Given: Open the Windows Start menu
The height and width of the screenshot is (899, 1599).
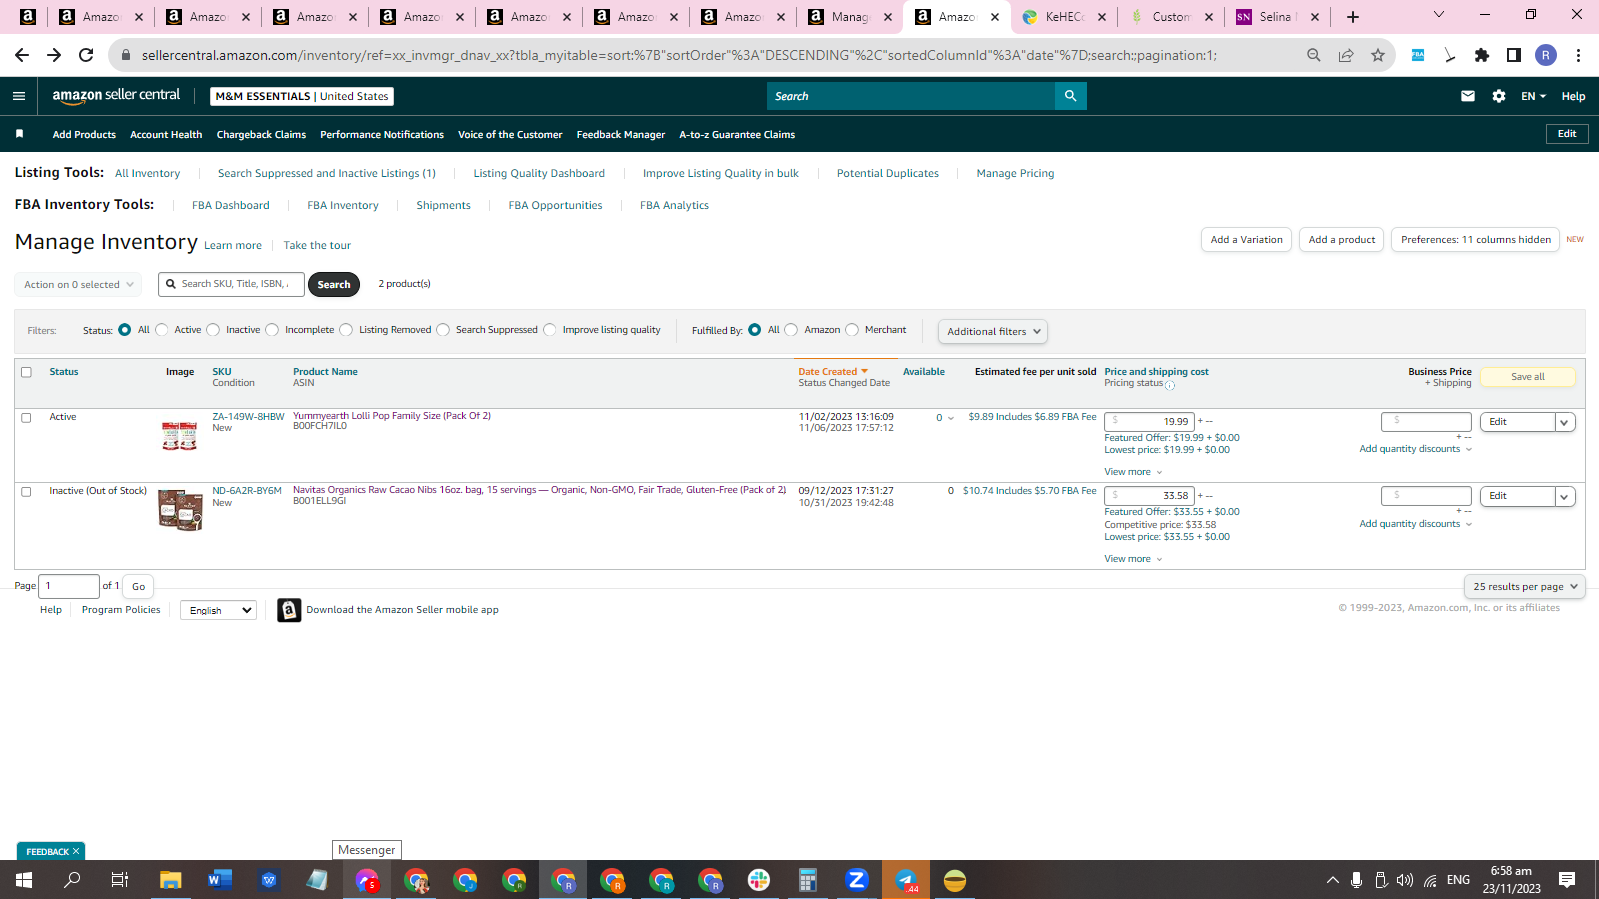Looking at the screenshot, I should pyautogui.click(x=24, y=880).
